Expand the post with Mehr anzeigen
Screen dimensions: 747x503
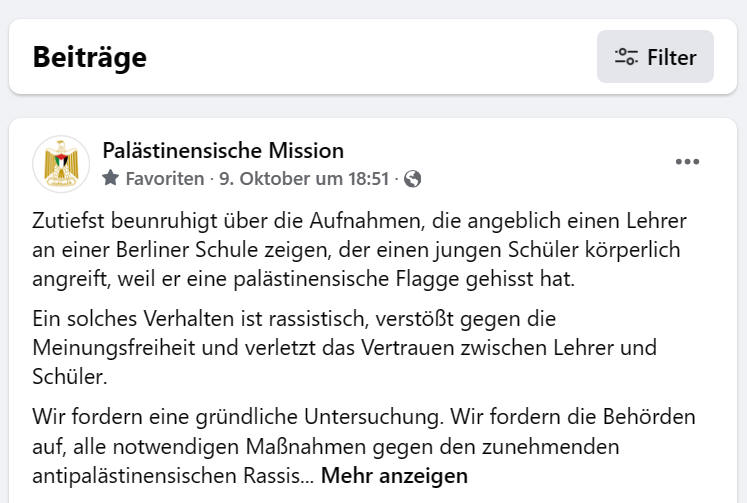pos(394,475)
